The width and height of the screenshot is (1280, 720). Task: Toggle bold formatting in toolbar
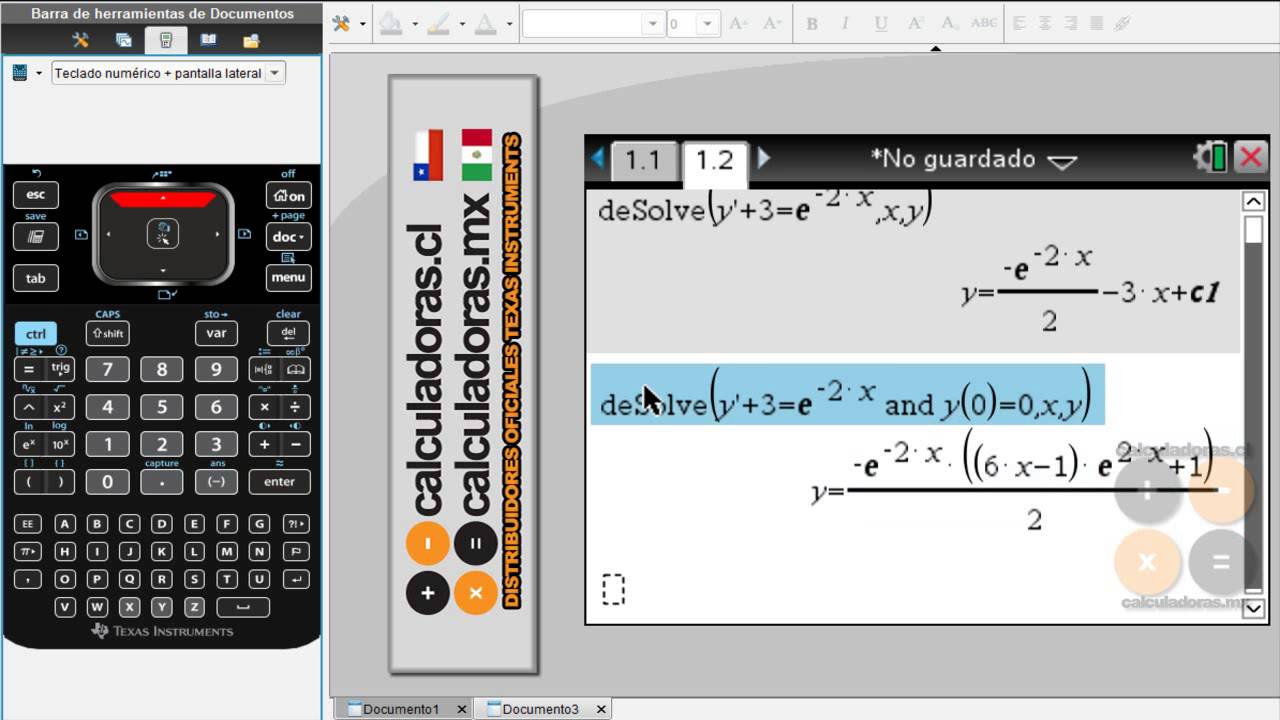[812, 24]
